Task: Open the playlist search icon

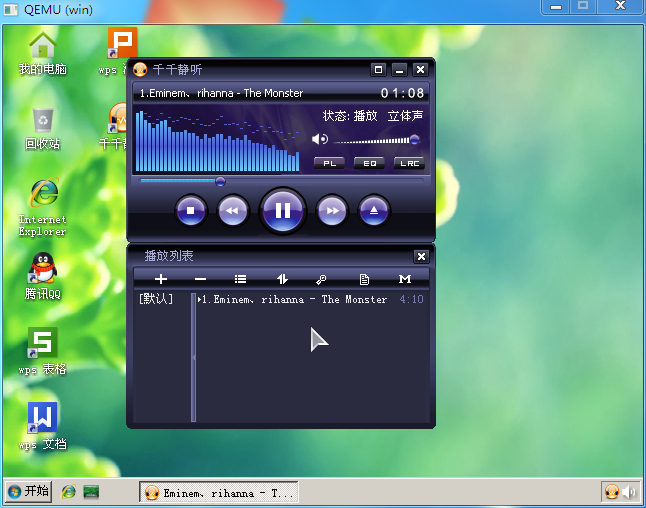Action: coord(321,279)
